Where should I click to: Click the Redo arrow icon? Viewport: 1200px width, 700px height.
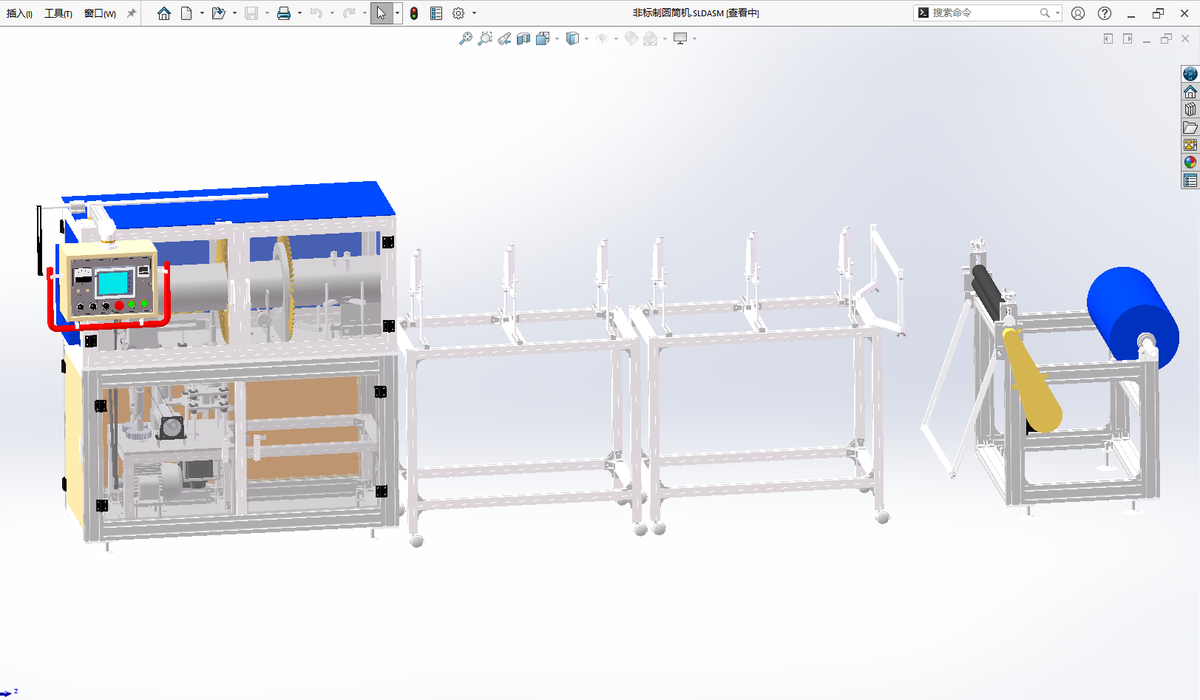coord(348,13)
